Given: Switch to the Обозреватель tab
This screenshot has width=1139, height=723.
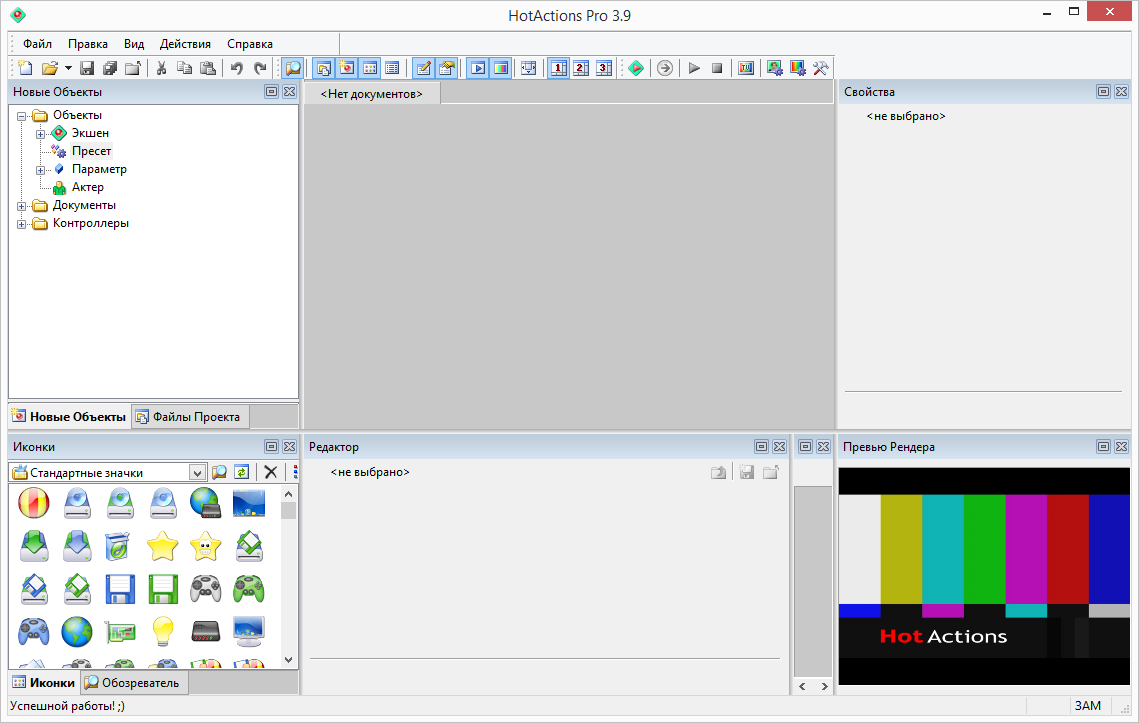Looking at the screenshot, I should click(x=134, y=683).
